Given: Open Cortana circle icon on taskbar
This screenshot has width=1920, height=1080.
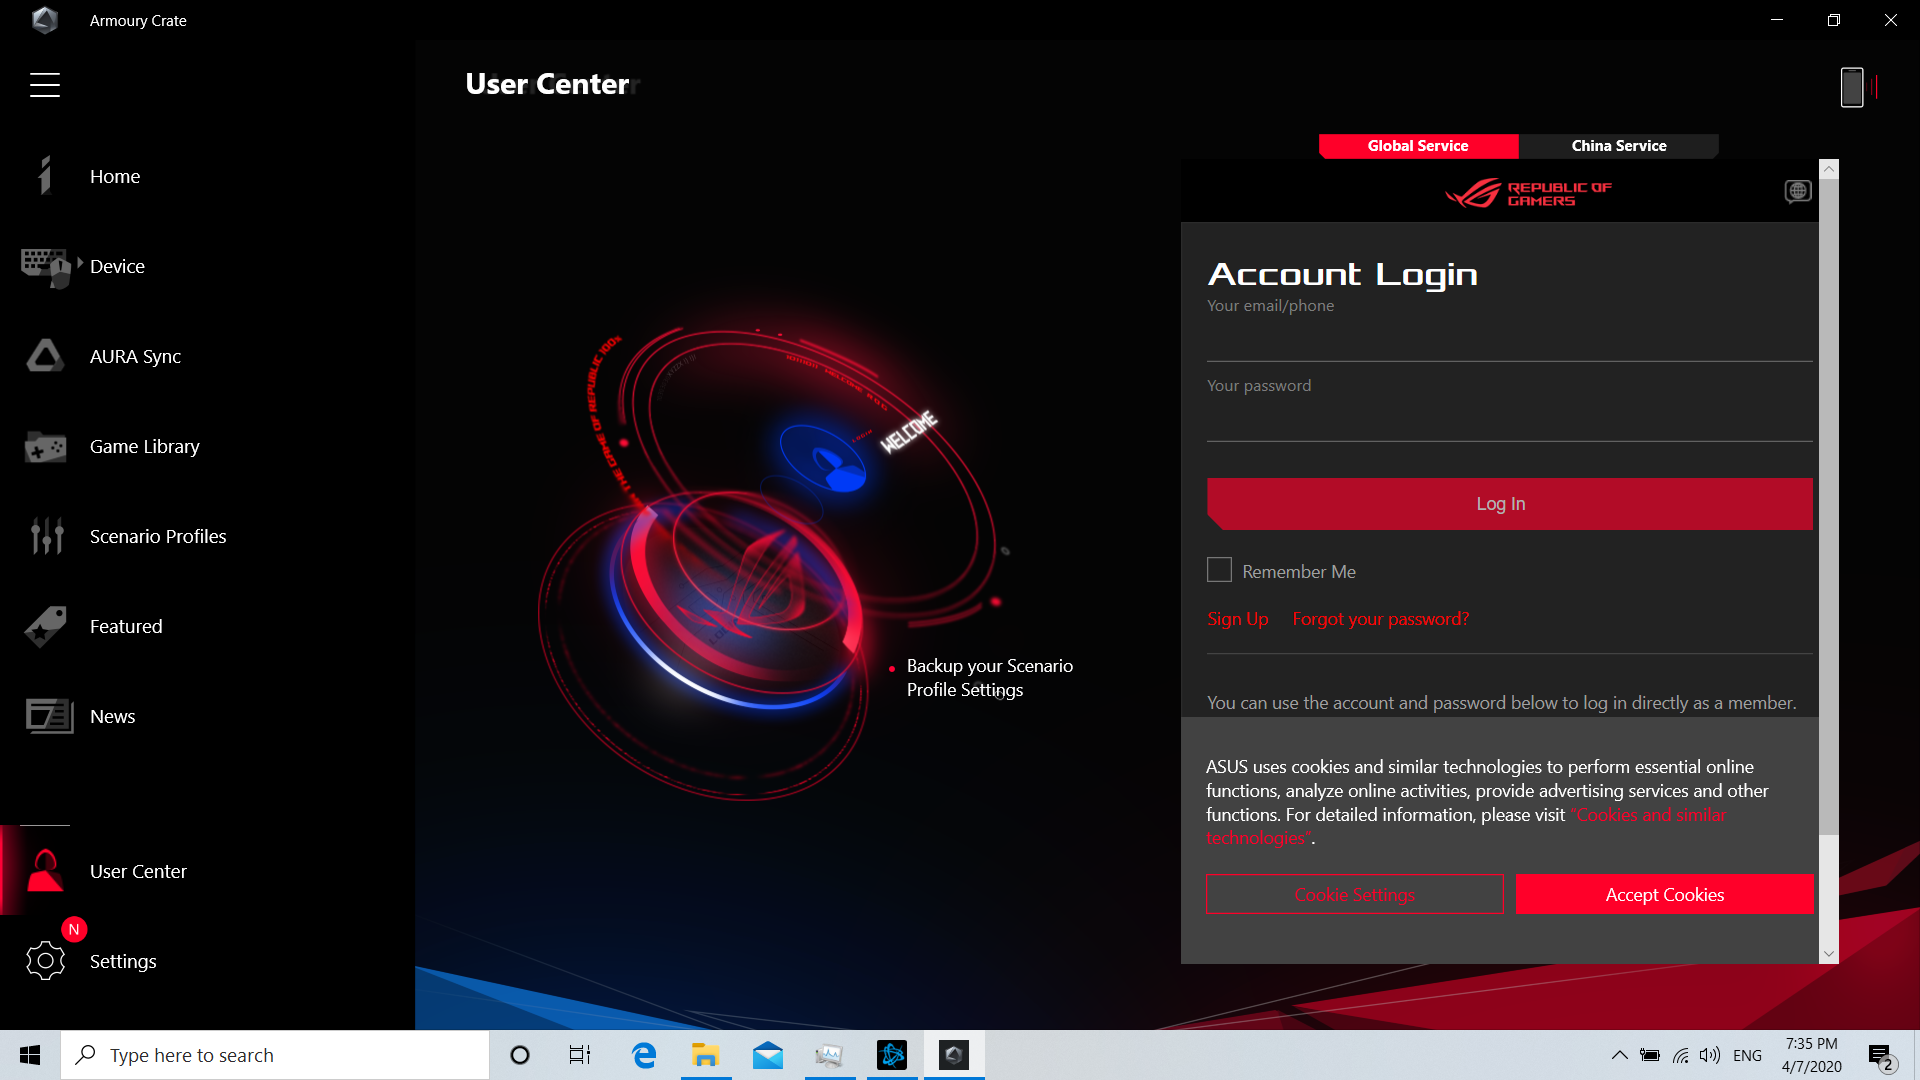Looking at the screenshot, I should coord(519,1055).
